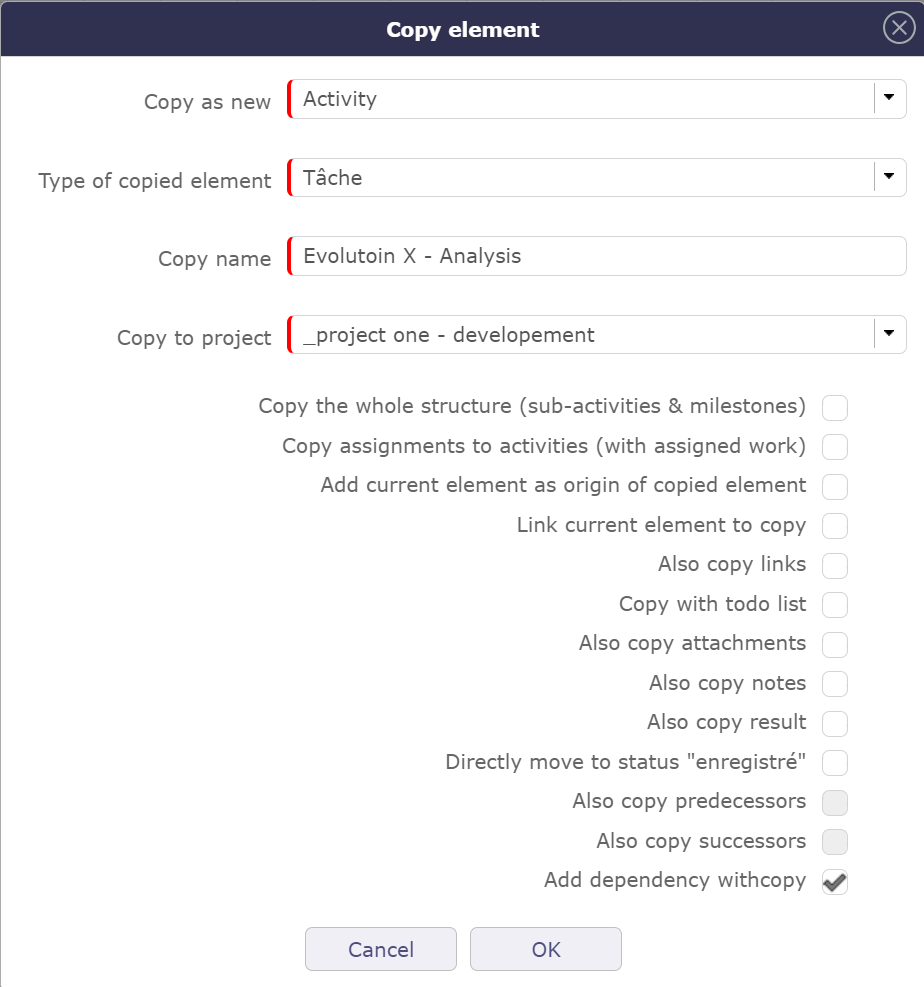Open the "Copy to project" dropdown
The height and width of the screenshot is (987, 924).
888,335
